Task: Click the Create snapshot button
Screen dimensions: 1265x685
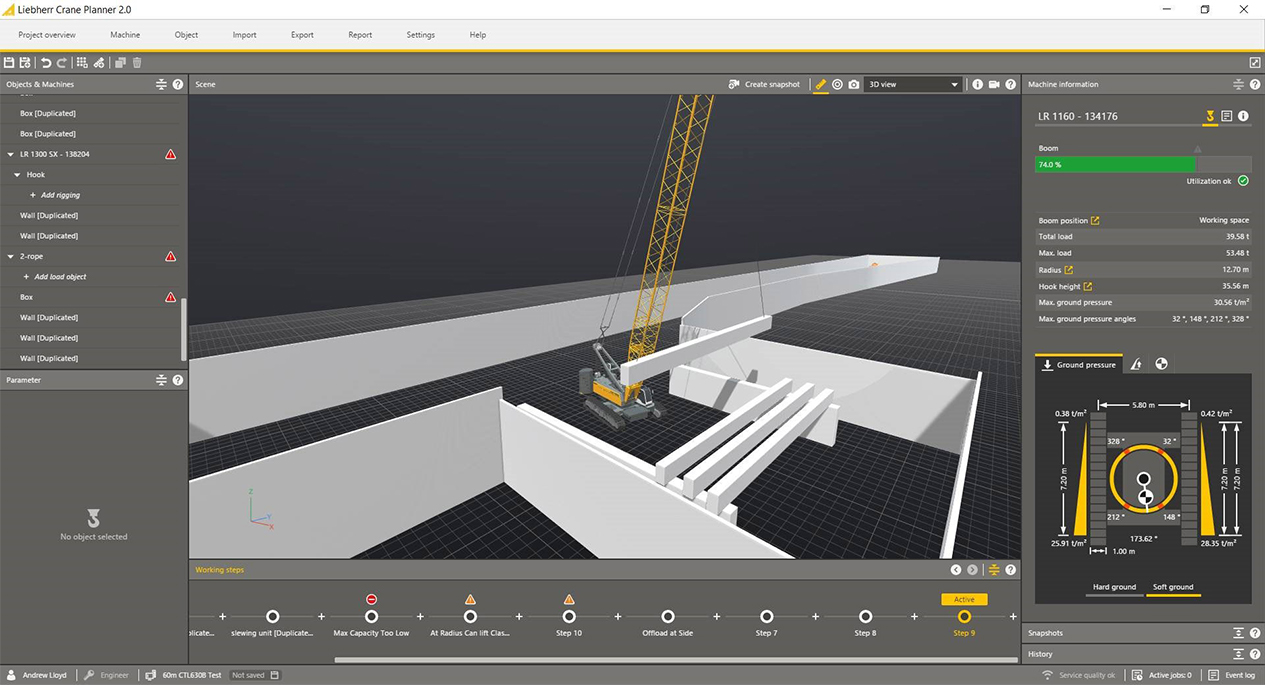Action: [x=764, y=85]
